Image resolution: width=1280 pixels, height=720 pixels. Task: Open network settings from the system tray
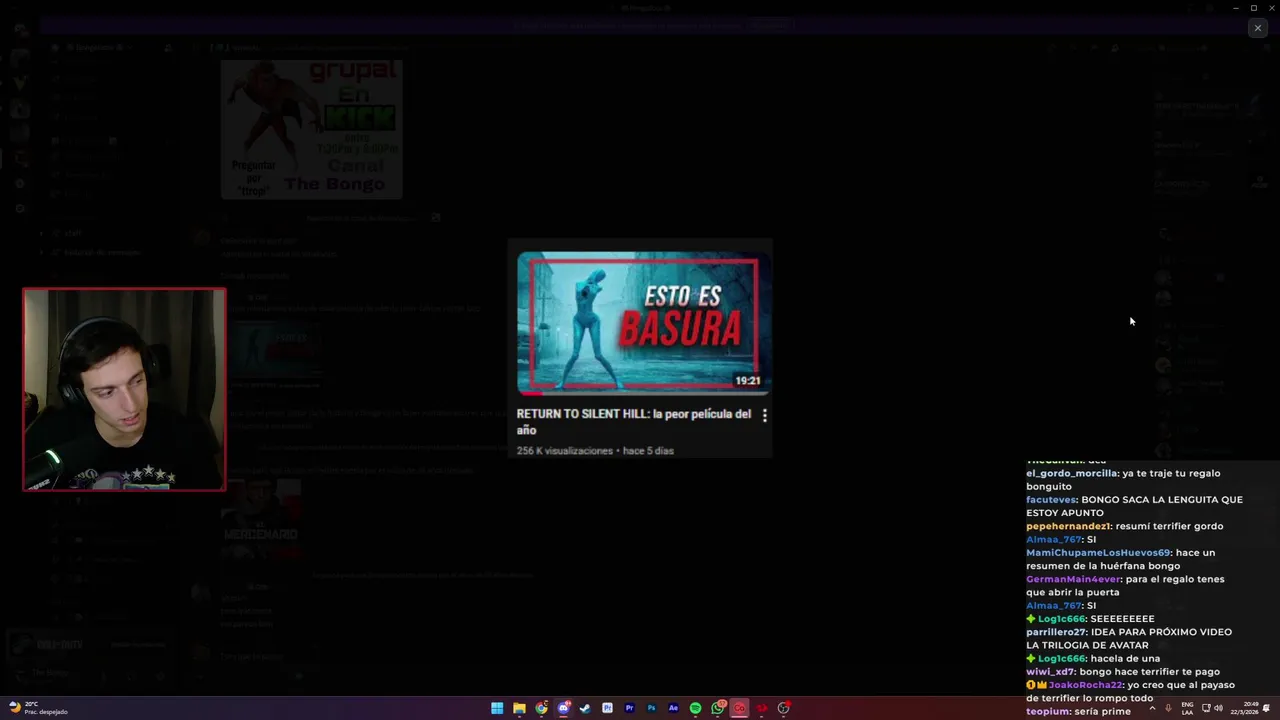pos(1206,708)
